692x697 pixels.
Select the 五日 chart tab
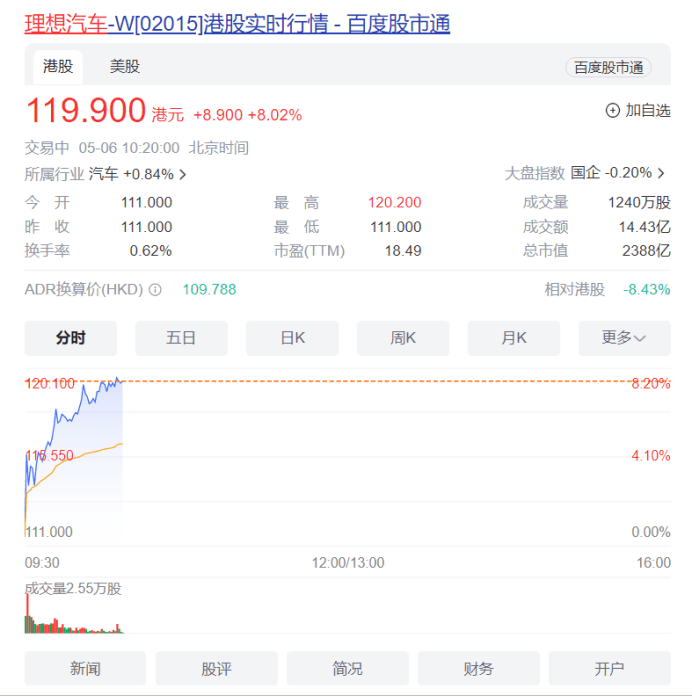[x=181, y=338]
